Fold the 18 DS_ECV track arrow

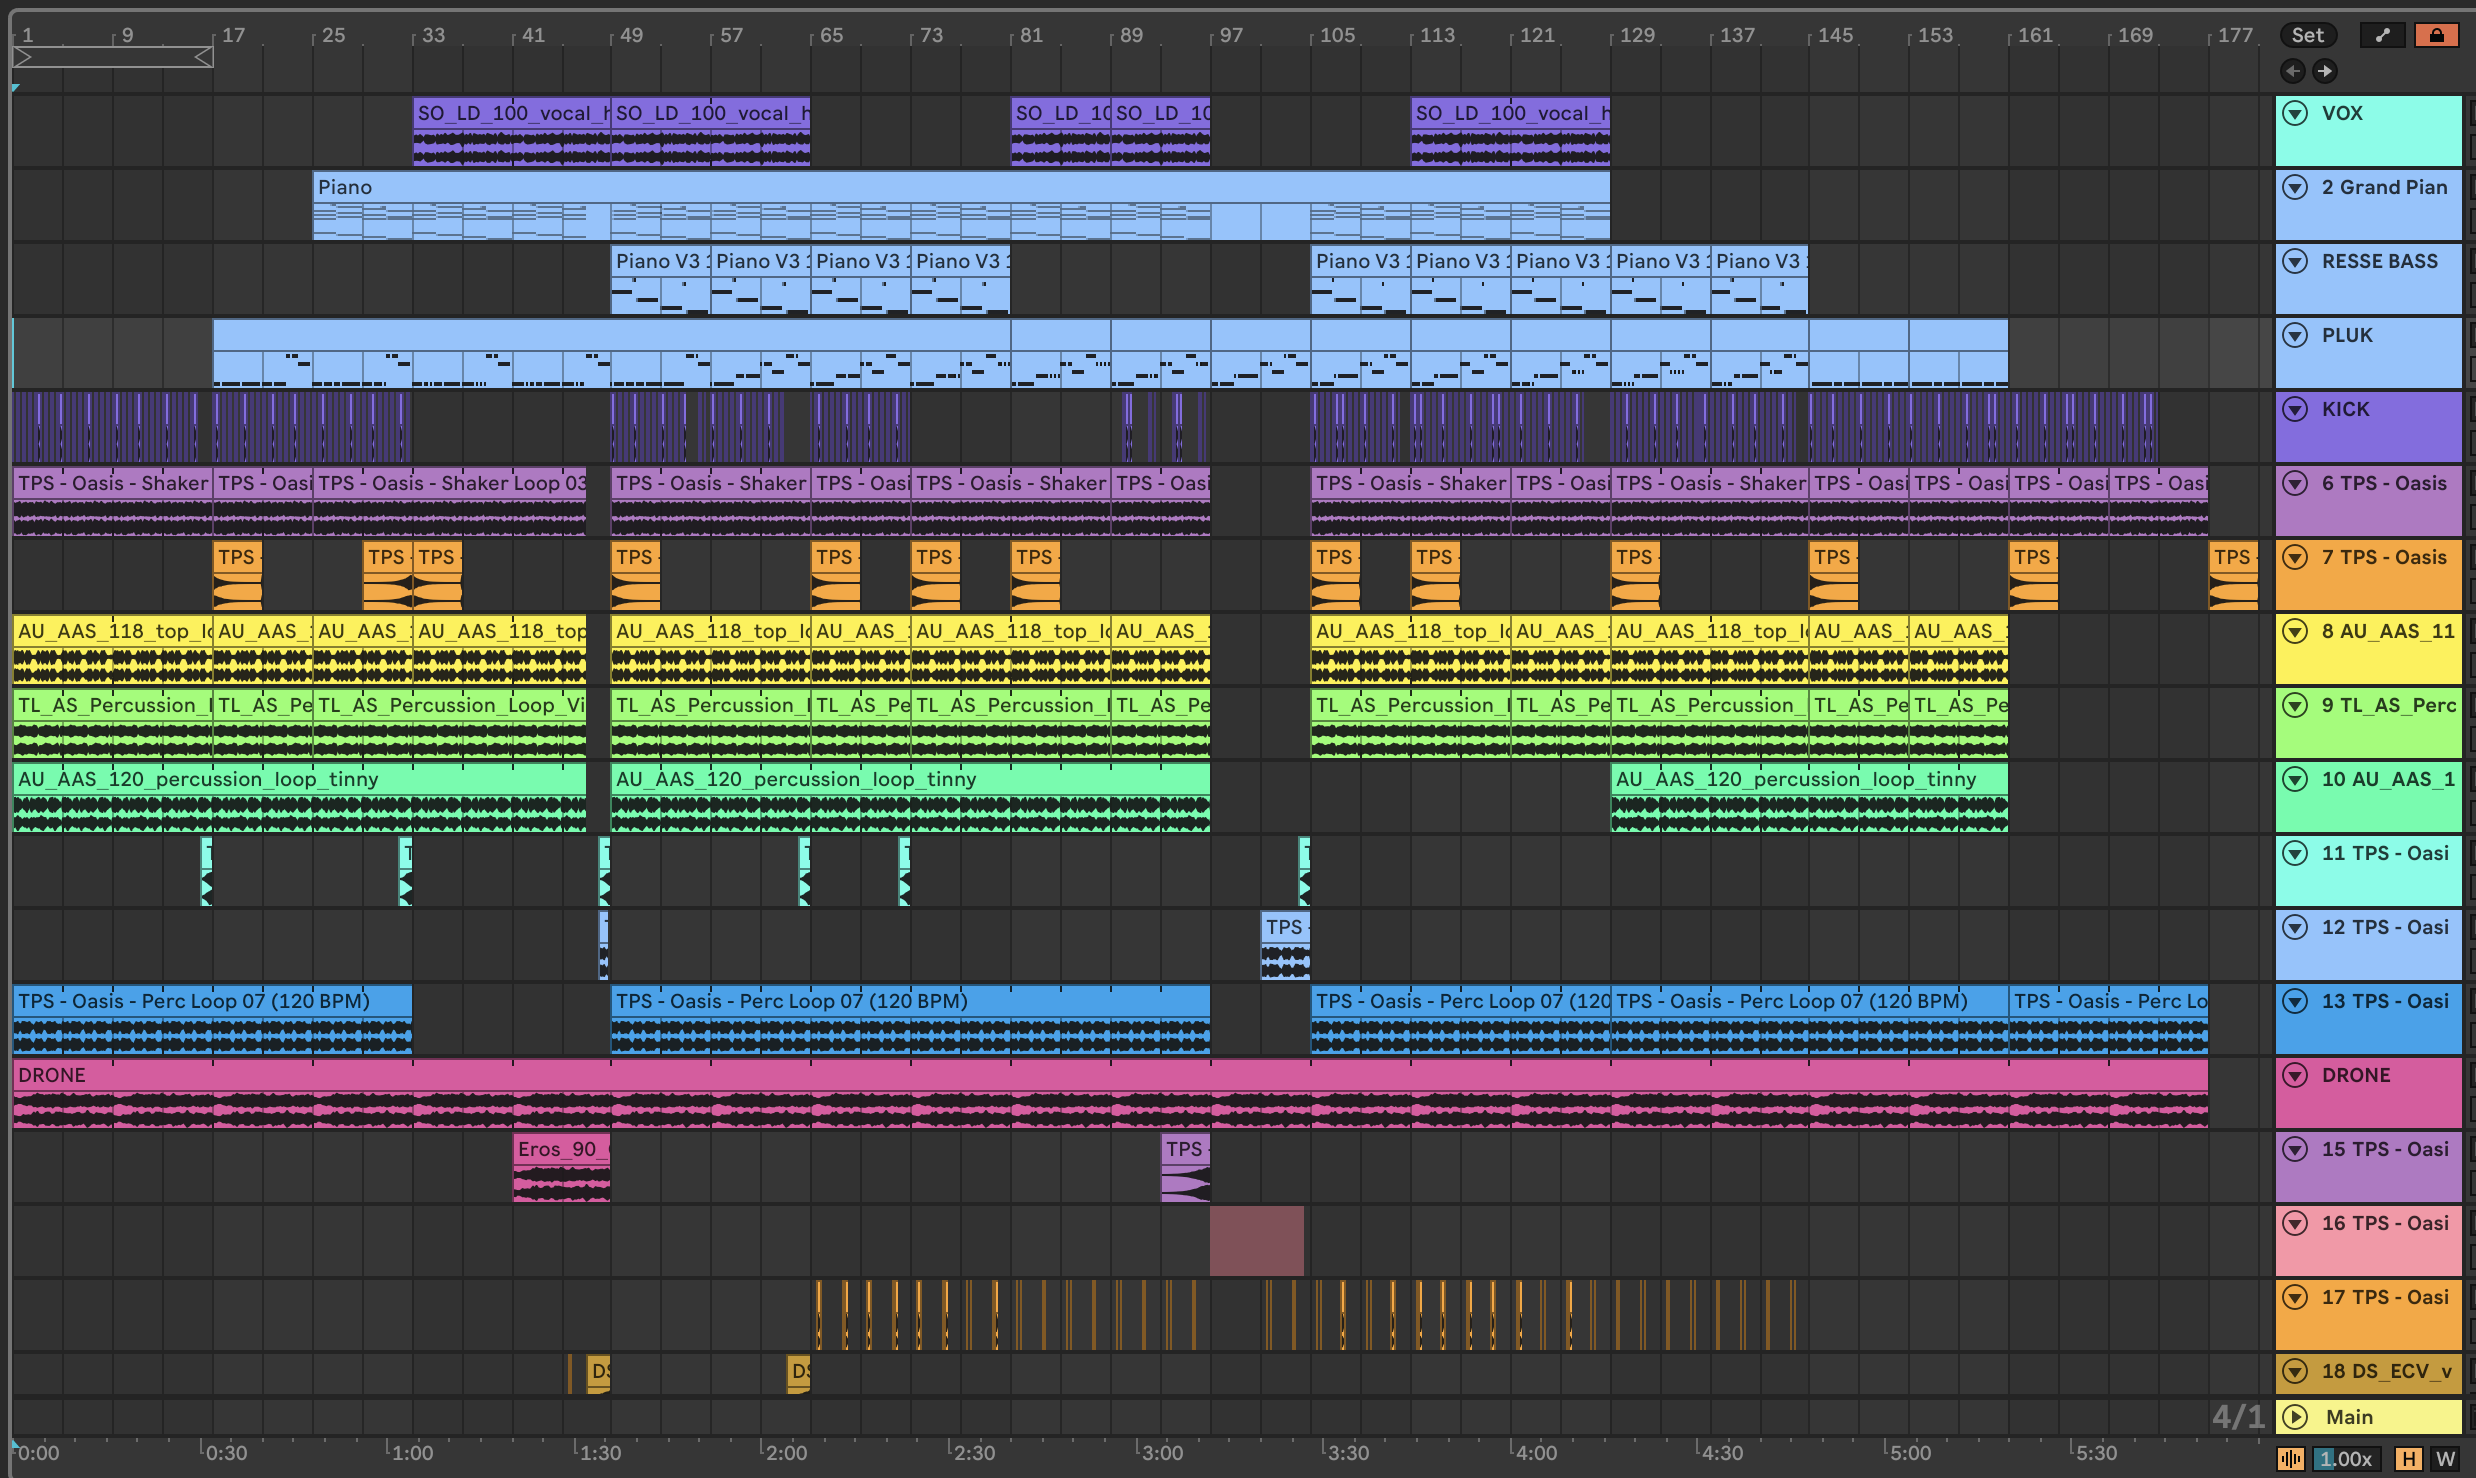[2295, 1371]
